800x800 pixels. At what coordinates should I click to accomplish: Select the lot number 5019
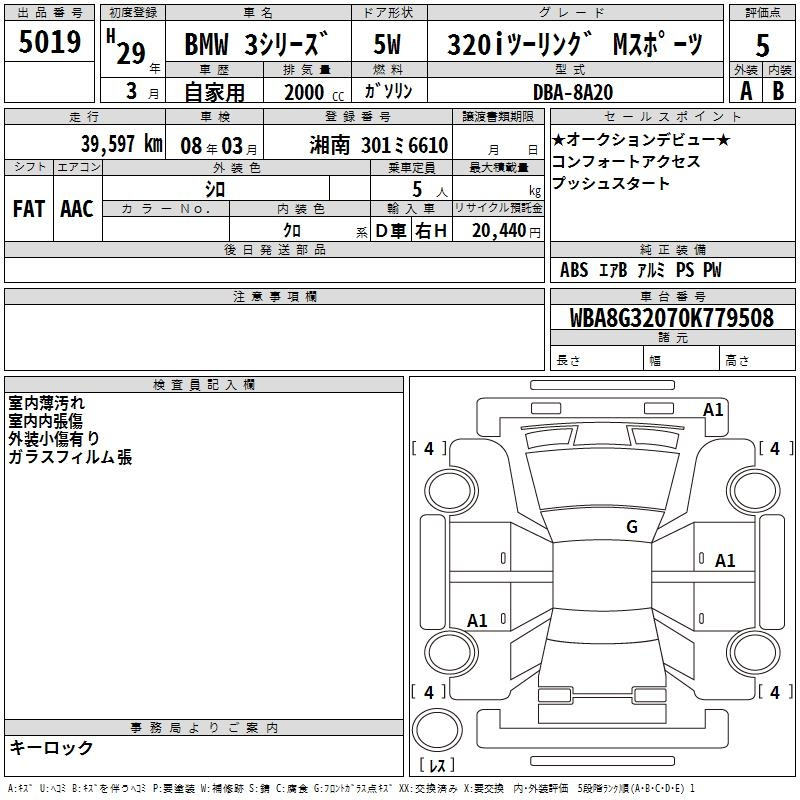pyautogui.click(x=49, y=42)
